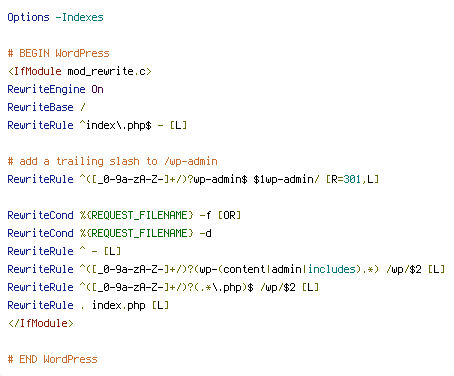Click the '^index\.php$' pattern text
This screenshot has width=454, height=376.
pos(116,125)
